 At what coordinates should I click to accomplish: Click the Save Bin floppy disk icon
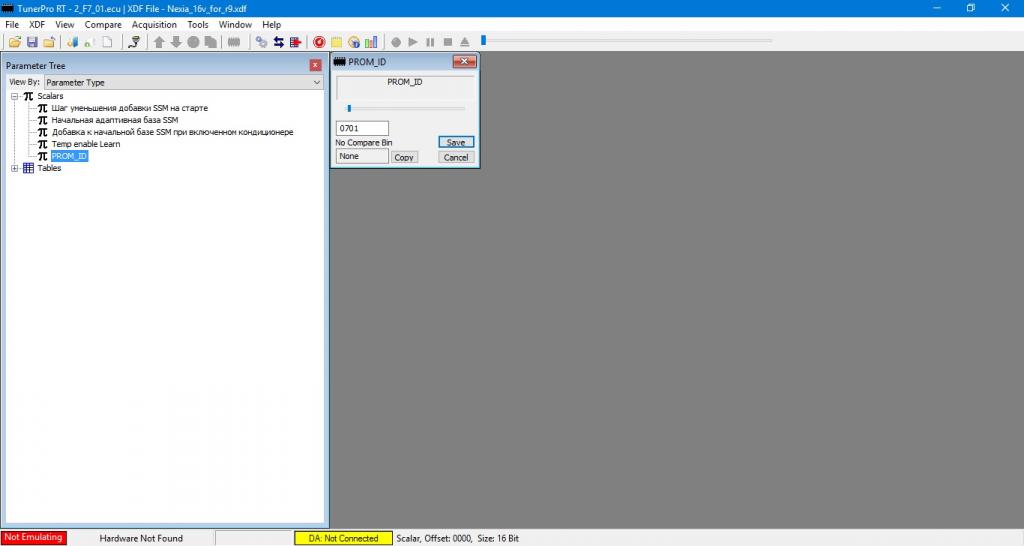pyautogui.click(x=32, y=42)
